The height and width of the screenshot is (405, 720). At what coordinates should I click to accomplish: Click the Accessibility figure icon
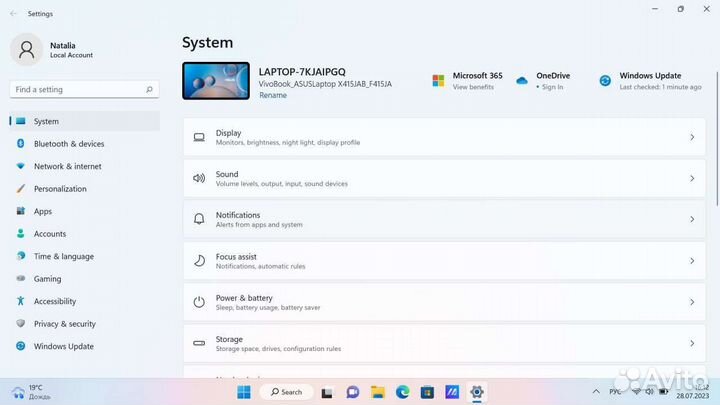point(21,301)
